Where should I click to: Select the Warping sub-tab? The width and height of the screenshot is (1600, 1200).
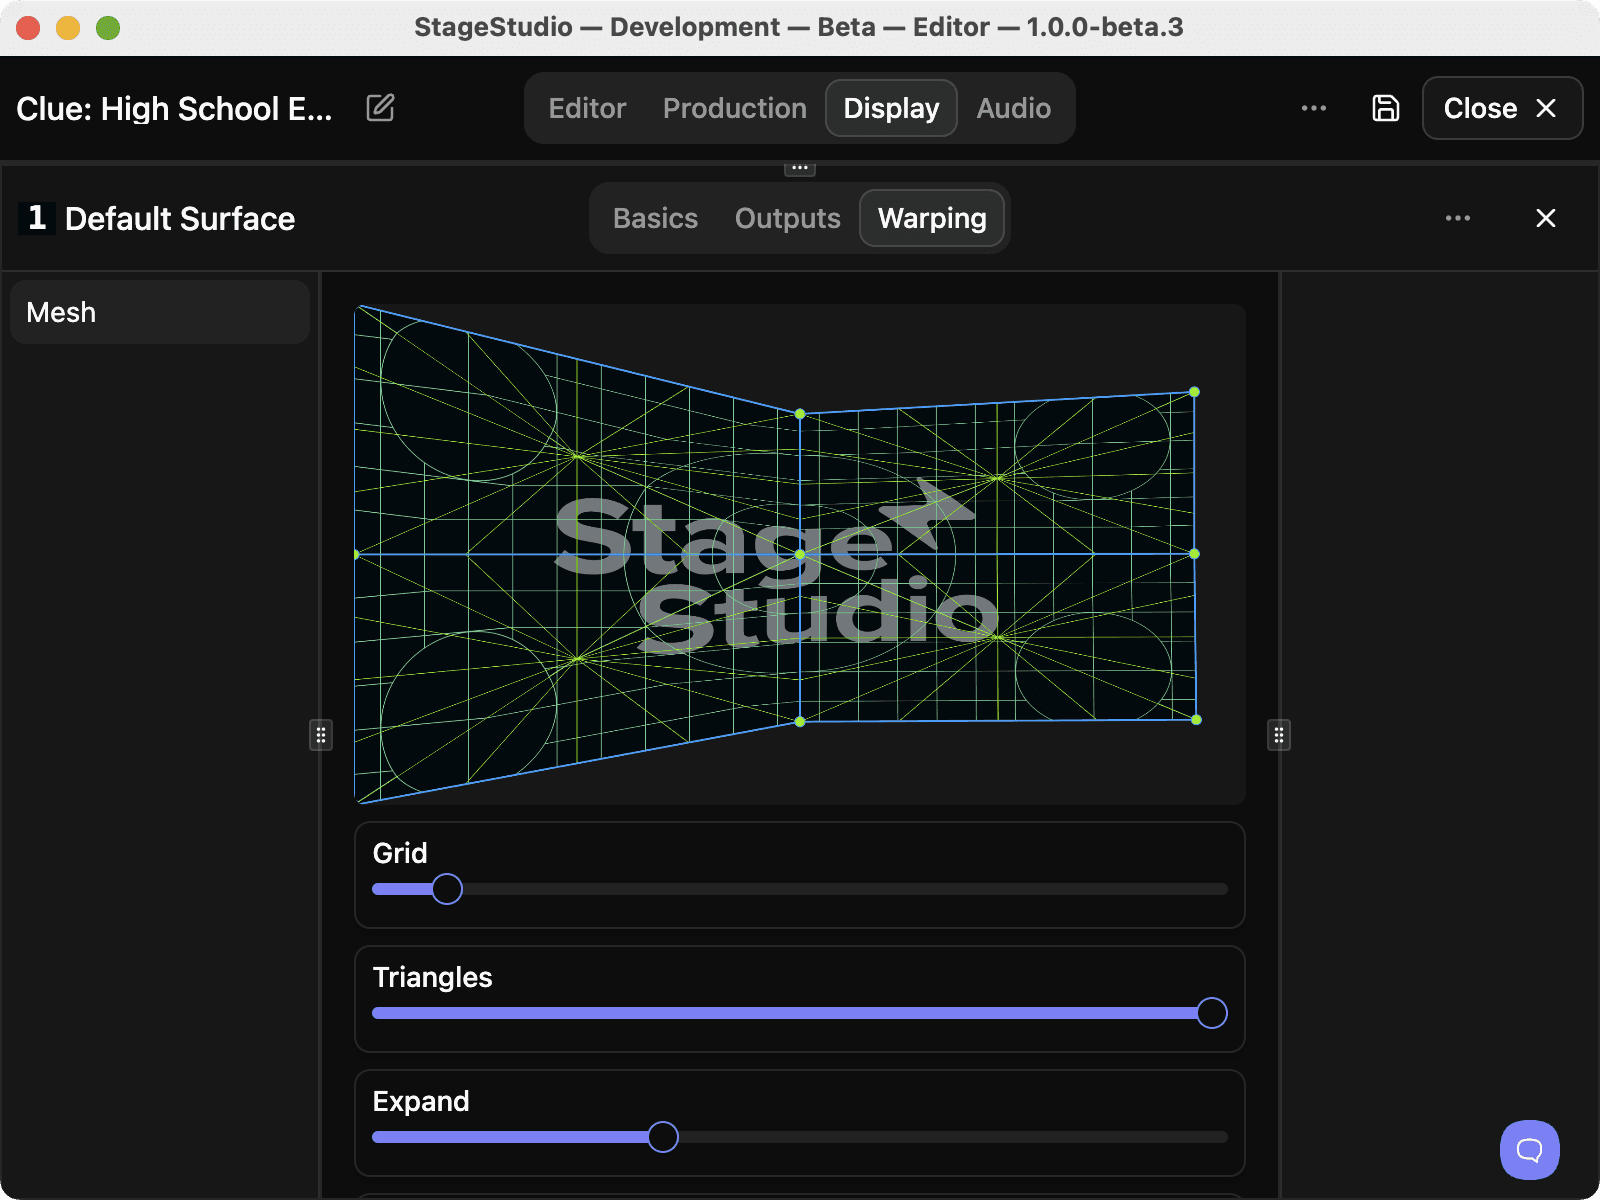click(932, 218)
